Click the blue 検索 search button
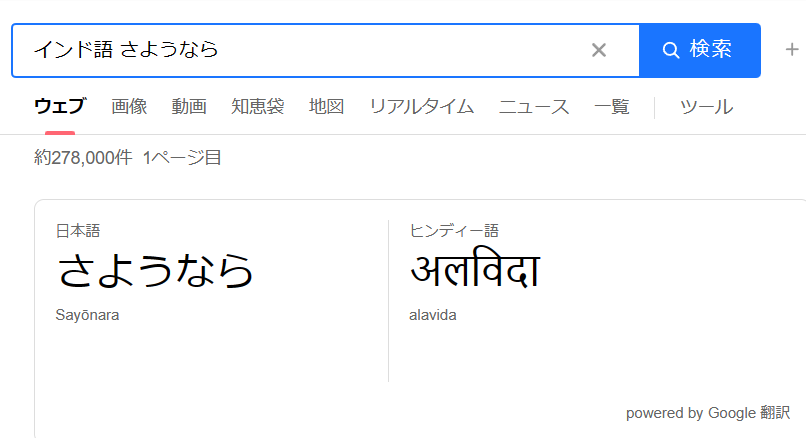This screenshot has width=806, height=438. 700,50
